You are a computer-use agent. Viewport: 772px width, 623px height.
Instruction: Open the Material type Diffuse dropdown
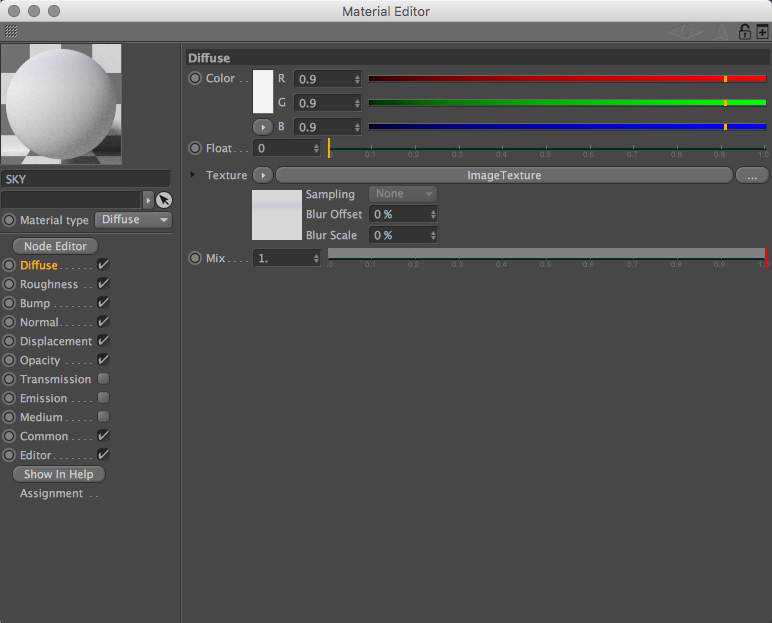click(x=133, y=220)
